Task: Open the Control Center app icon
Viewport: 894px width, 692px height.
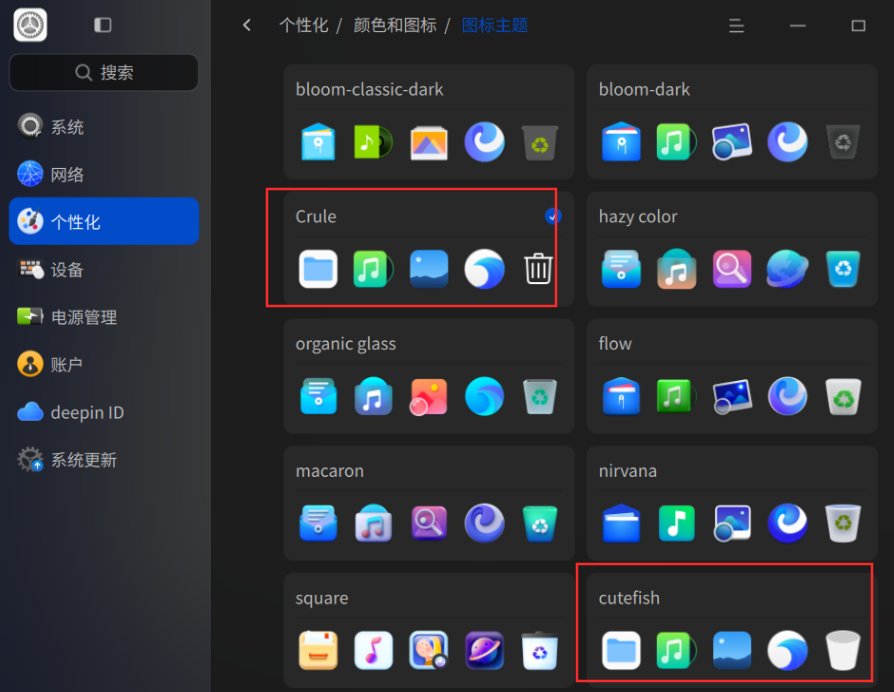Action: (30, 25)
